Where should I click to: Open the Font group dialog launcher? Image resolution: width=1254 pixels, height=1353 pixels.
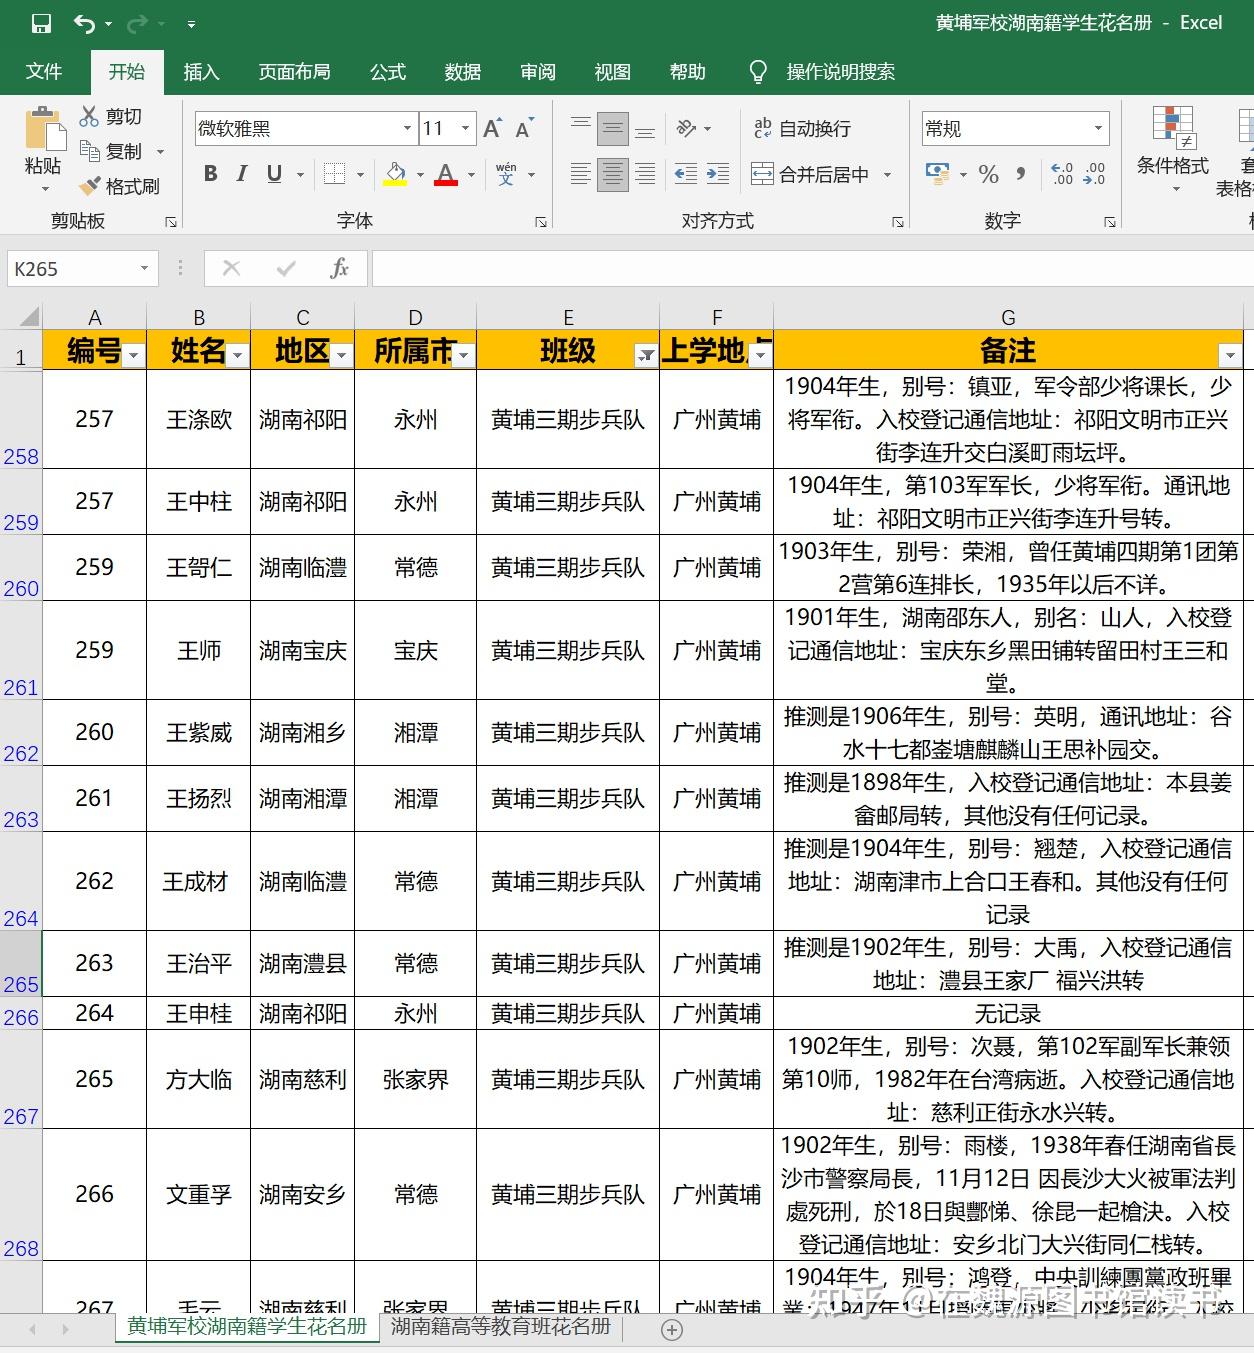(540, 222)
